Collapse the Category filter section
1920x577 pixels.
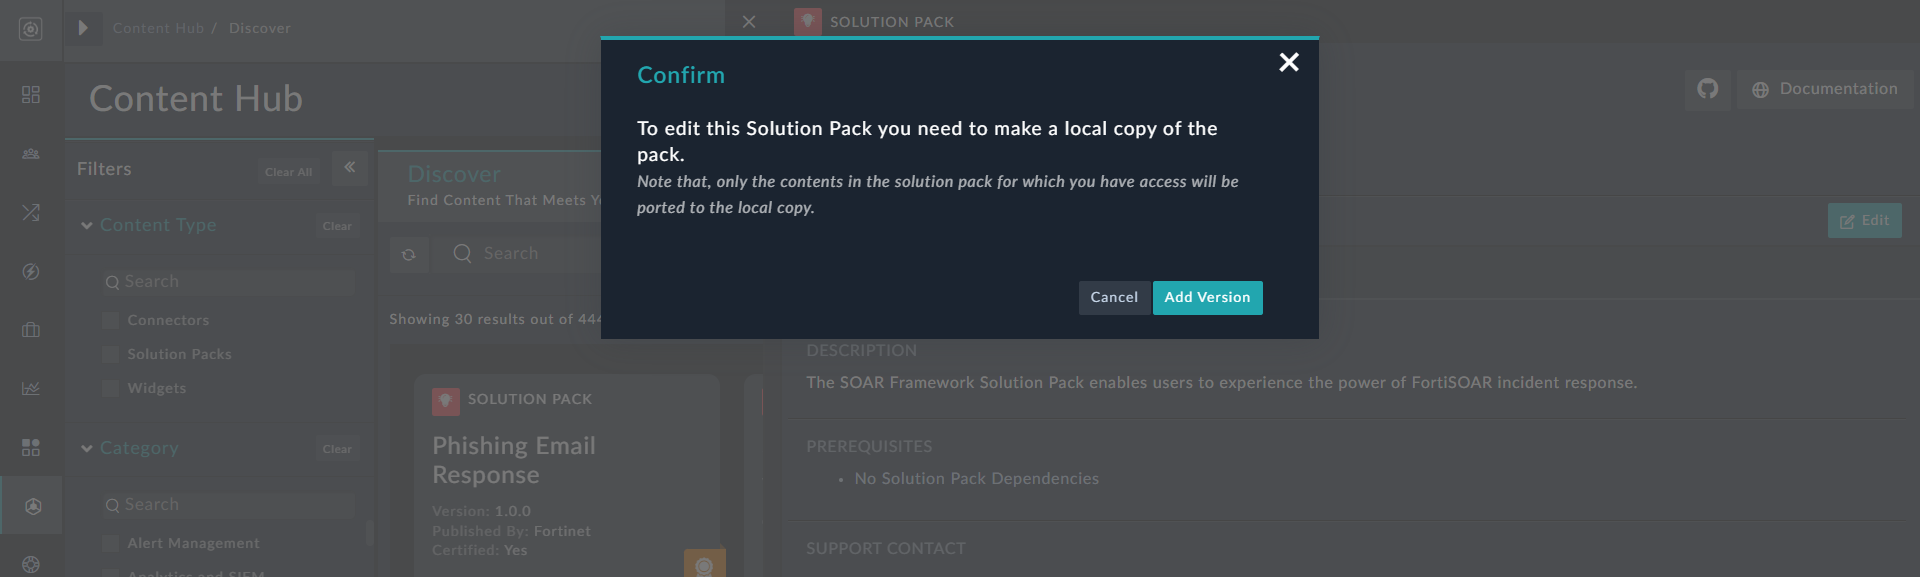(87, 449)
